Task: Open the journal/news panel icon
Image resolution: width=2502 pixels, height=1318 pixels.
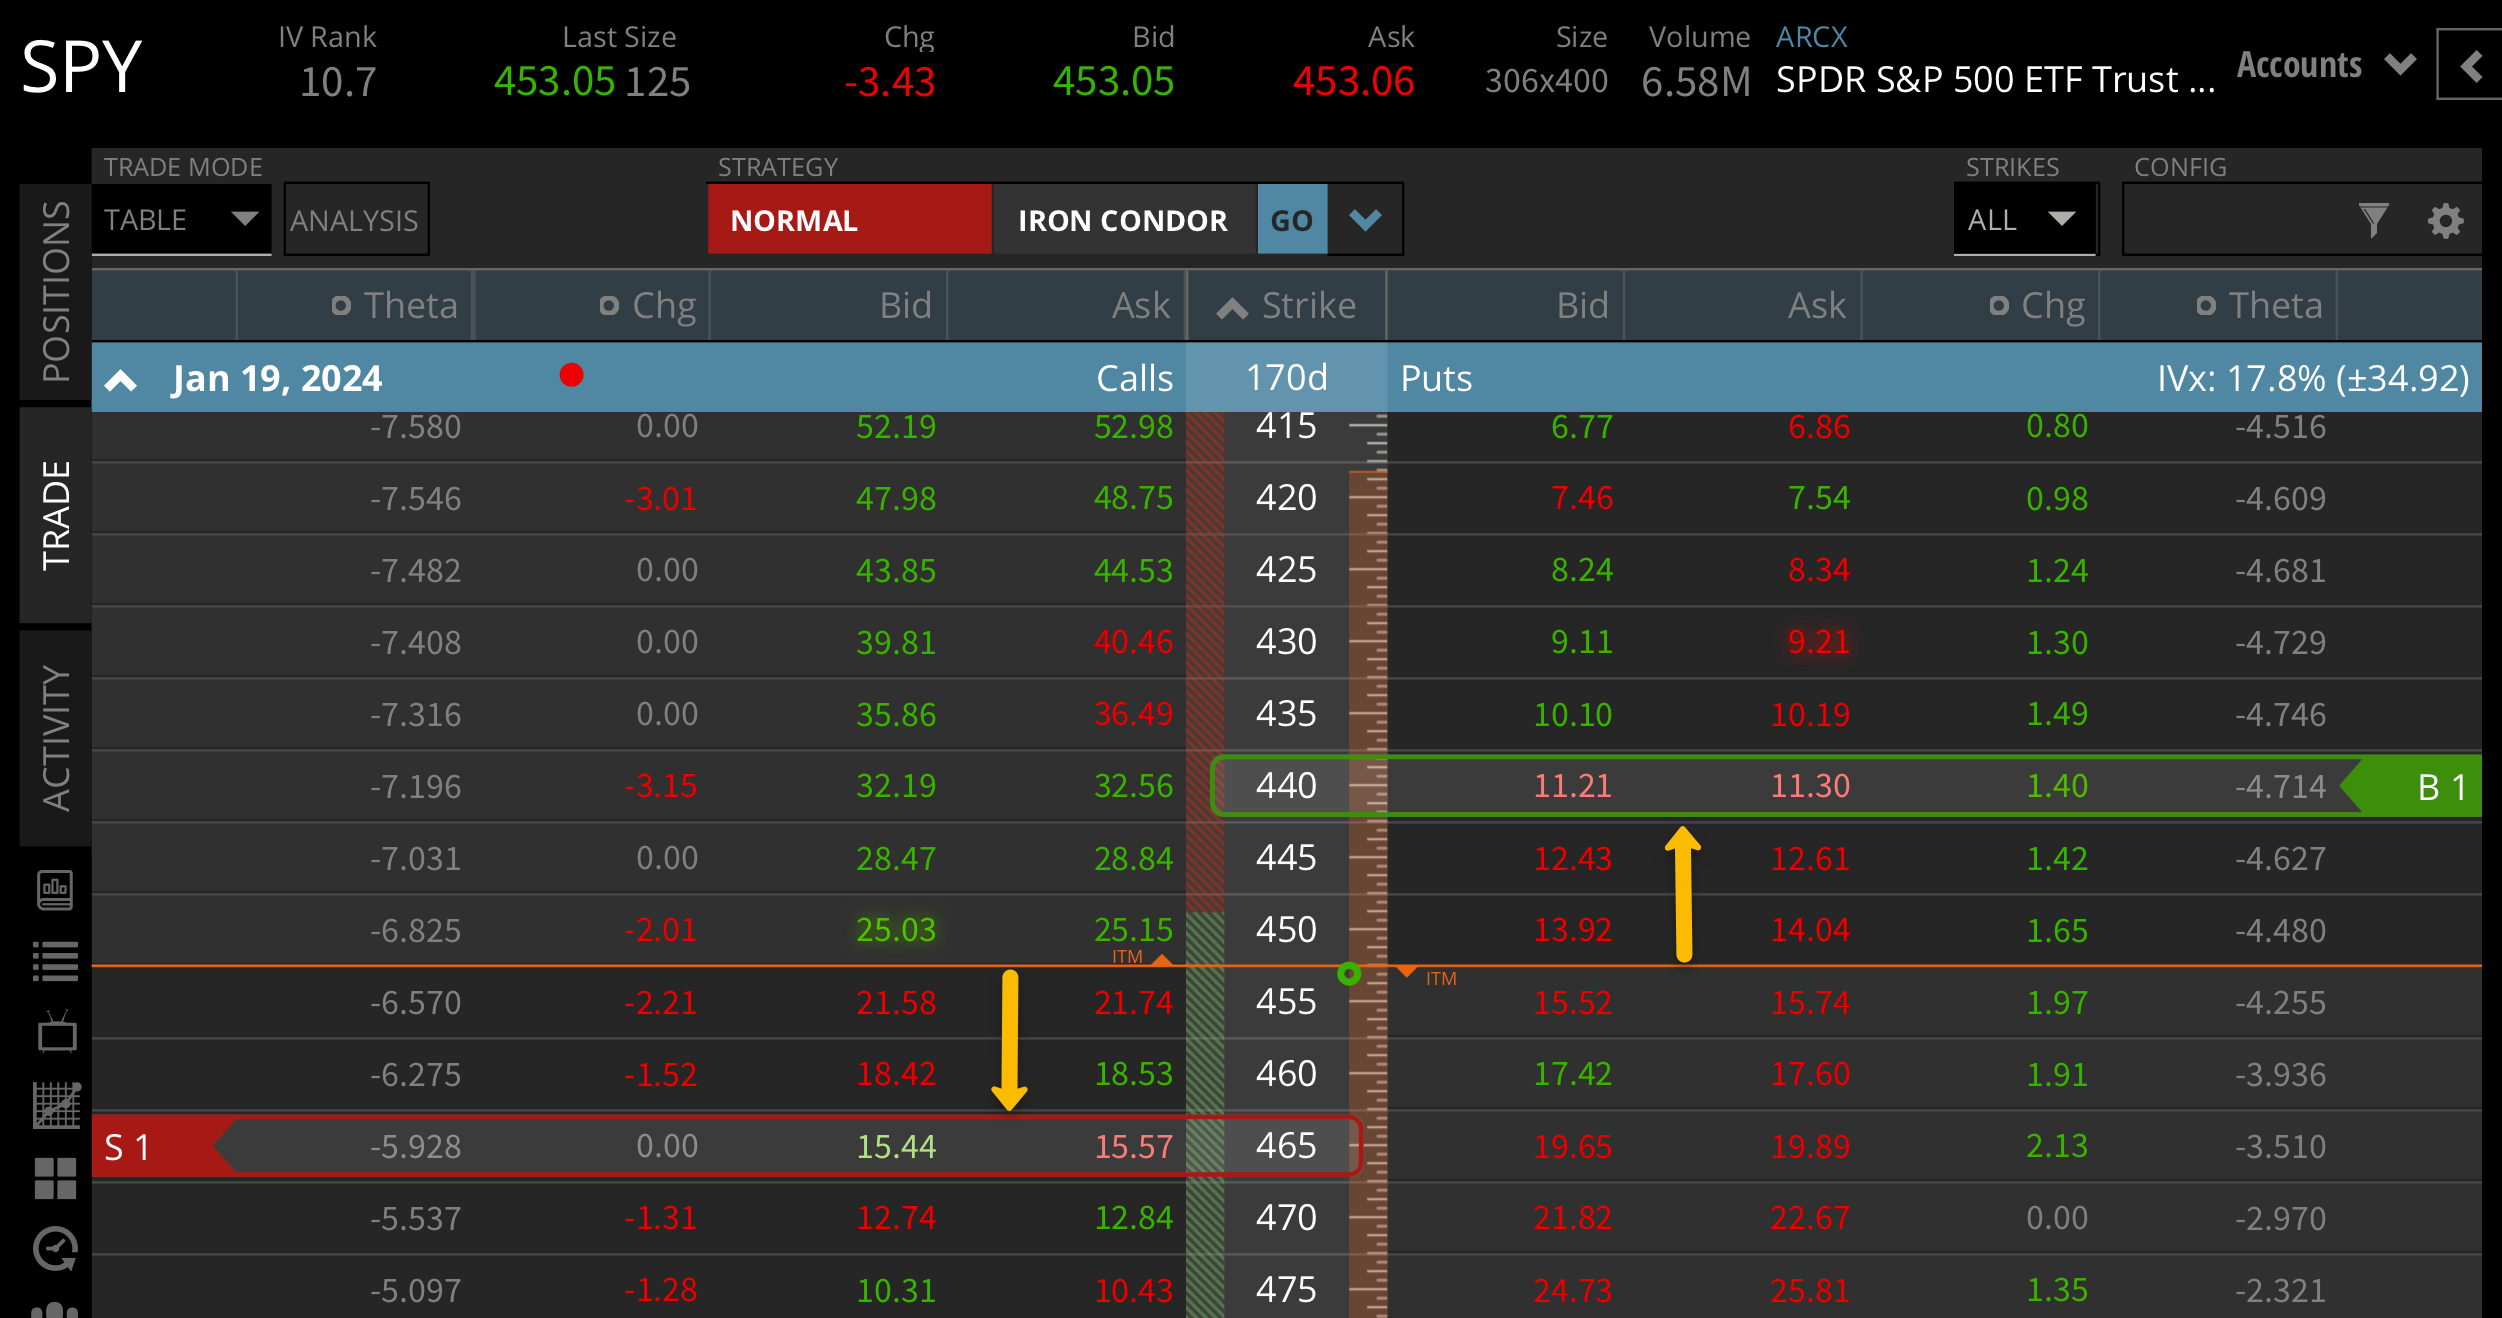Action: [x=55, y=889]
